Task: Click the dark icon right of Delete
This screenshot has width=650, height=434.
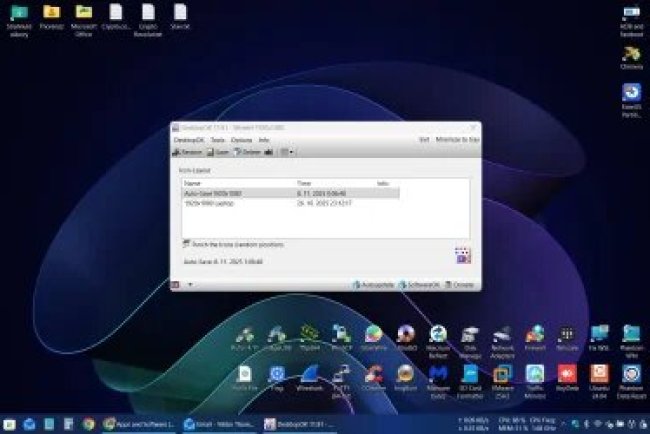Action: click(269, 152)
